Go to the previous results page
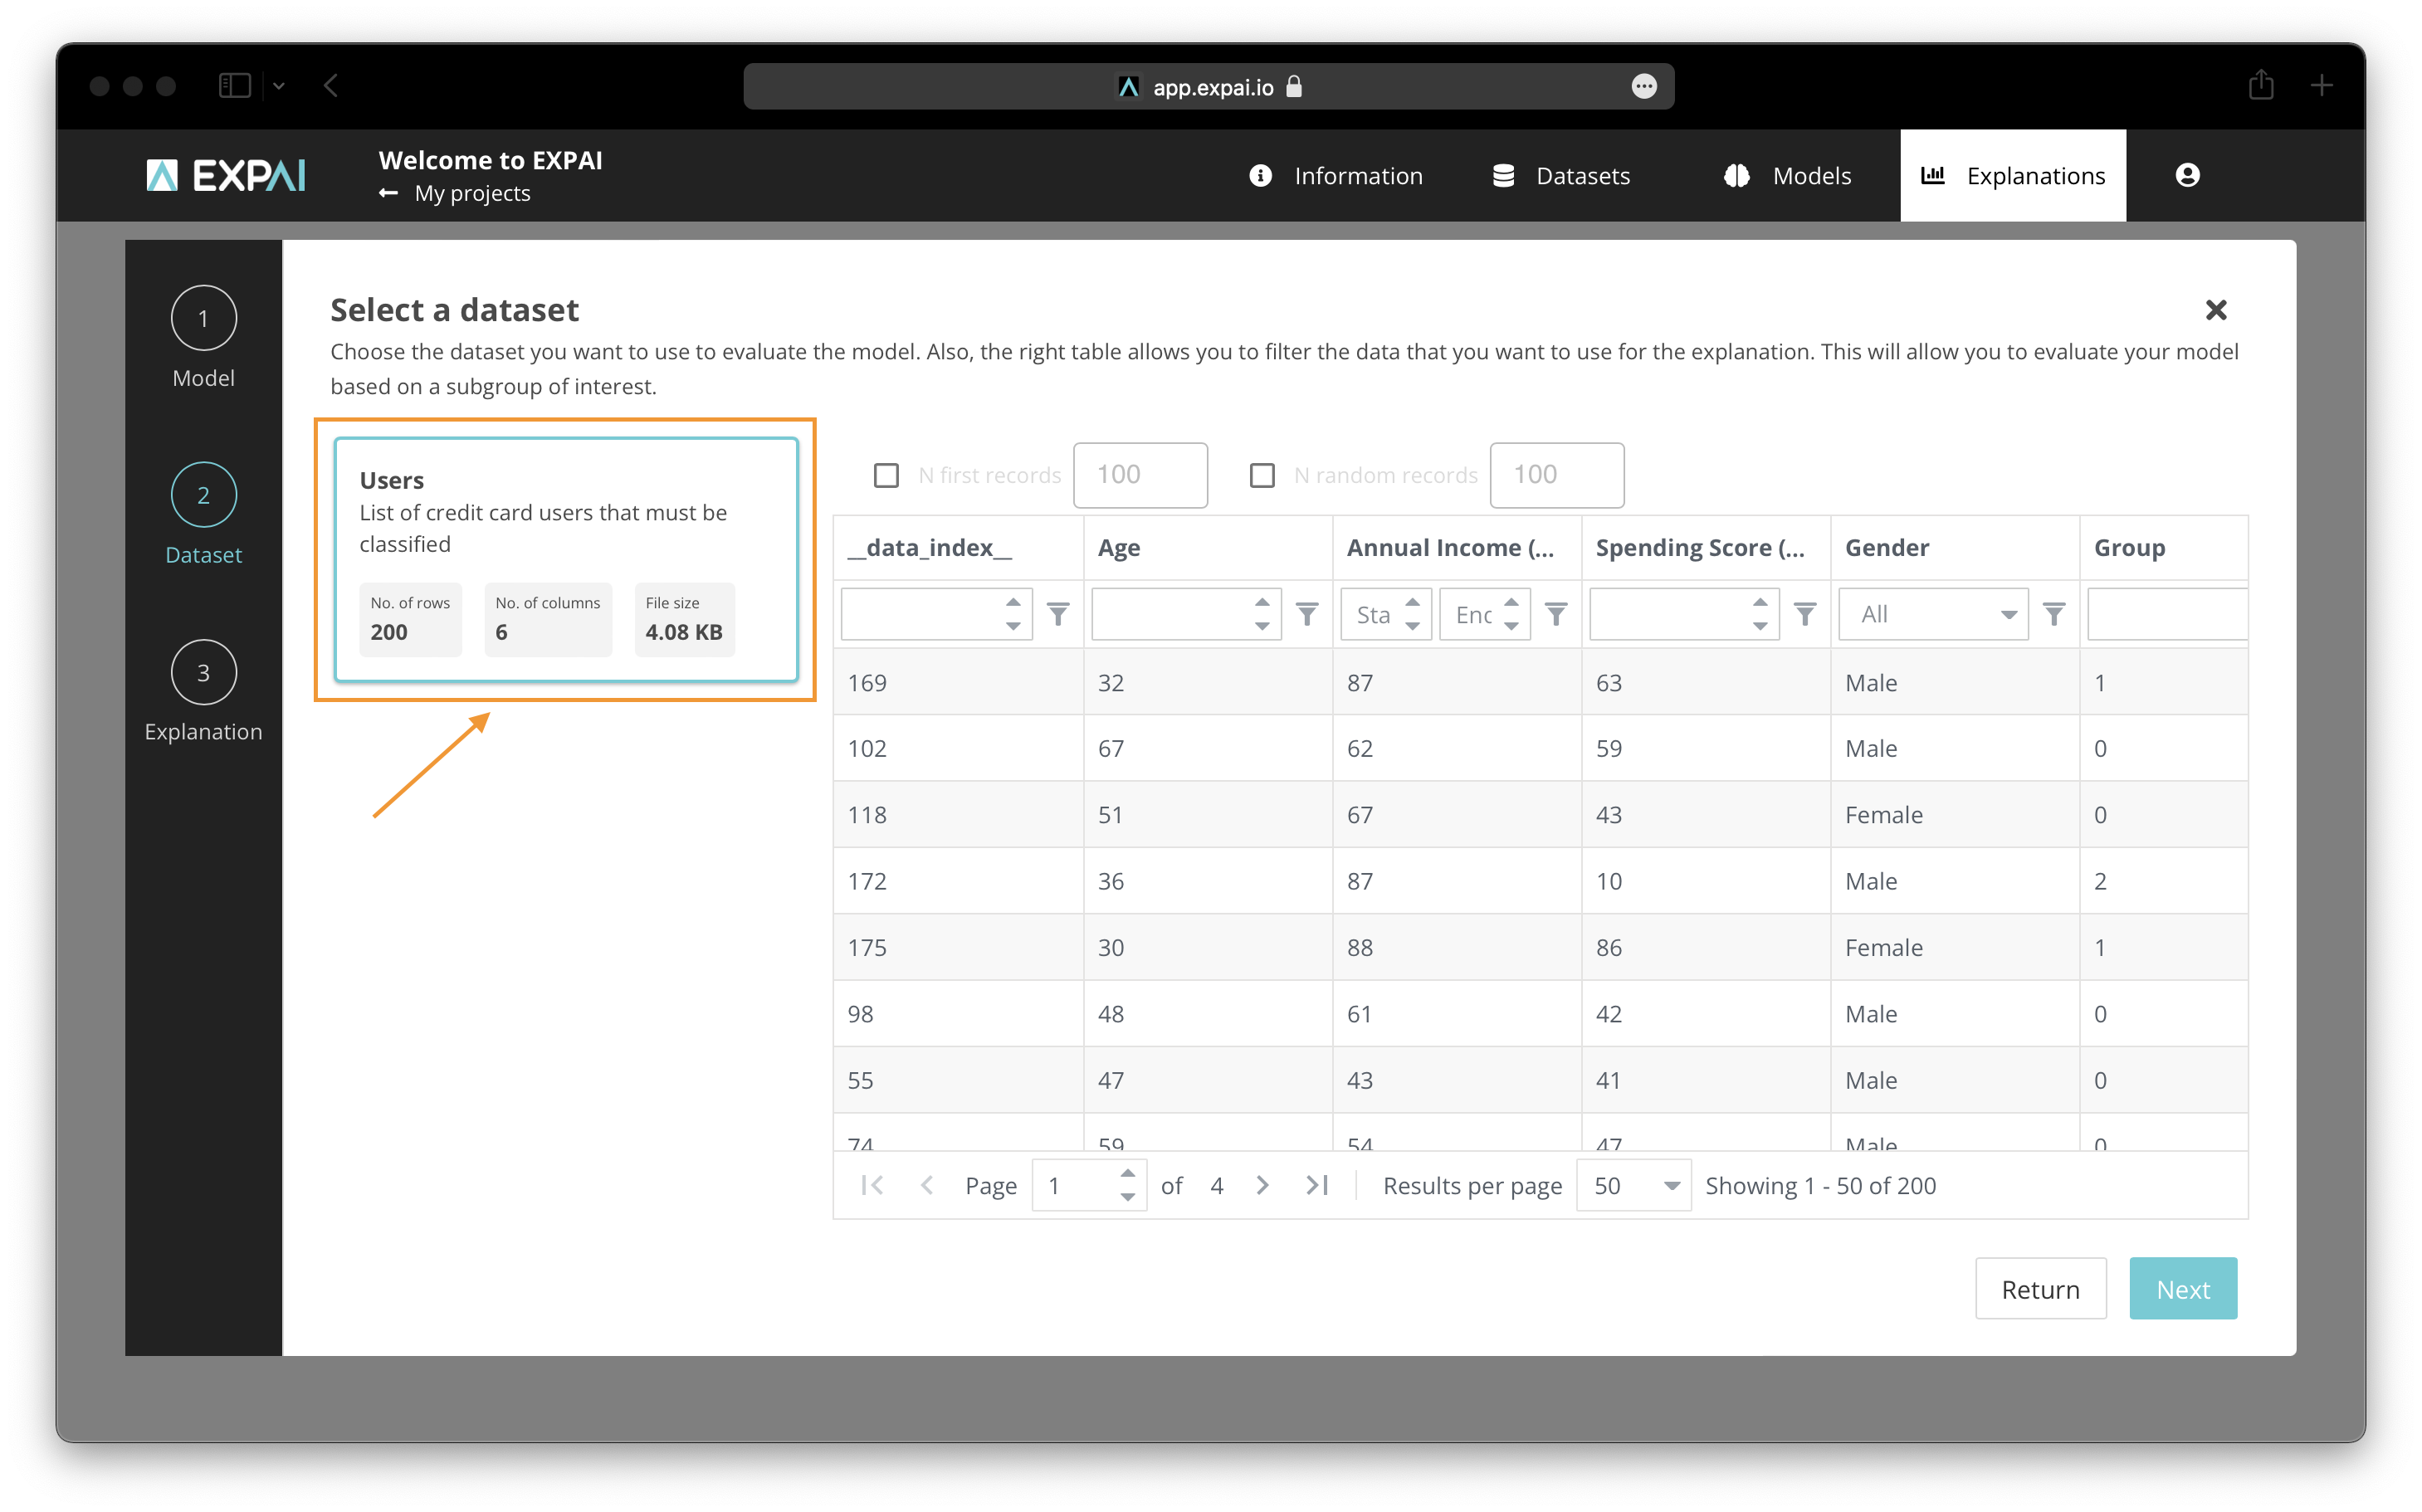 coord(927,1185)
